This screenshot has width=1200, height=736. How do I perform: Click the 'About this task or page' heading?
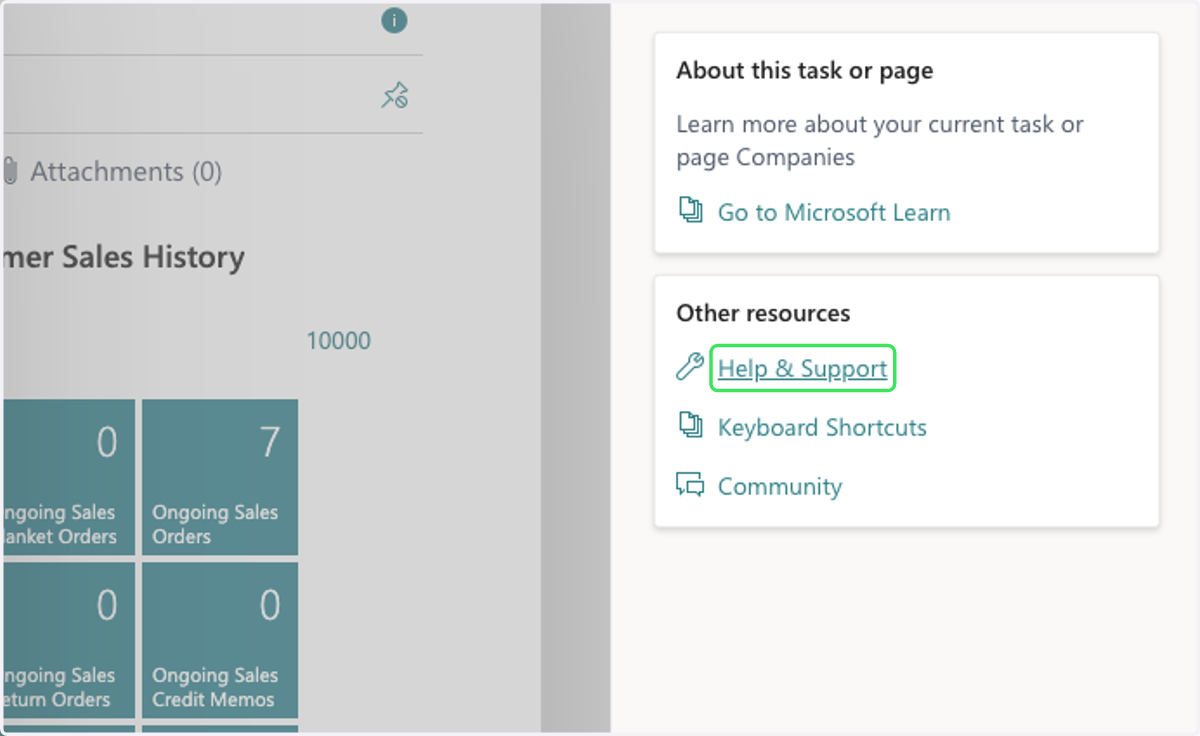(x=804, y=71)
